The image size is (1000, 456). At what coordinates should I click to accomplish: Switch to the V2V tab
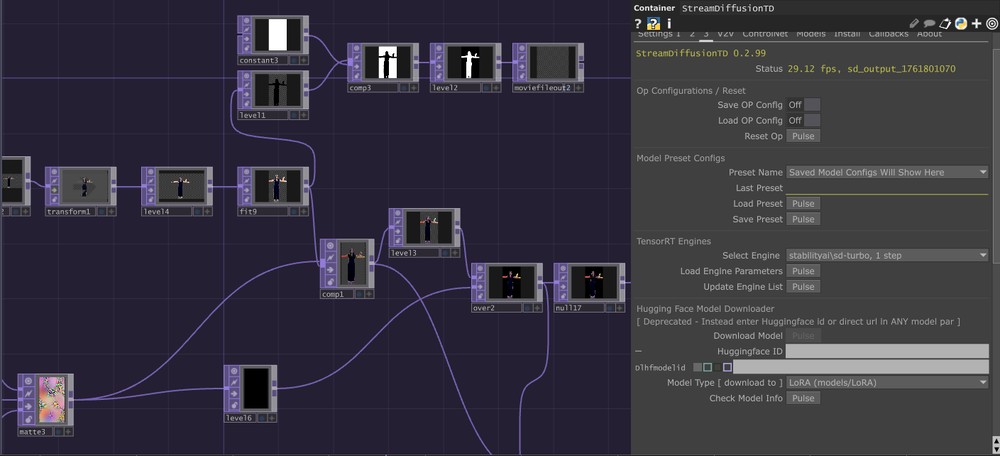tap(726, 34)
